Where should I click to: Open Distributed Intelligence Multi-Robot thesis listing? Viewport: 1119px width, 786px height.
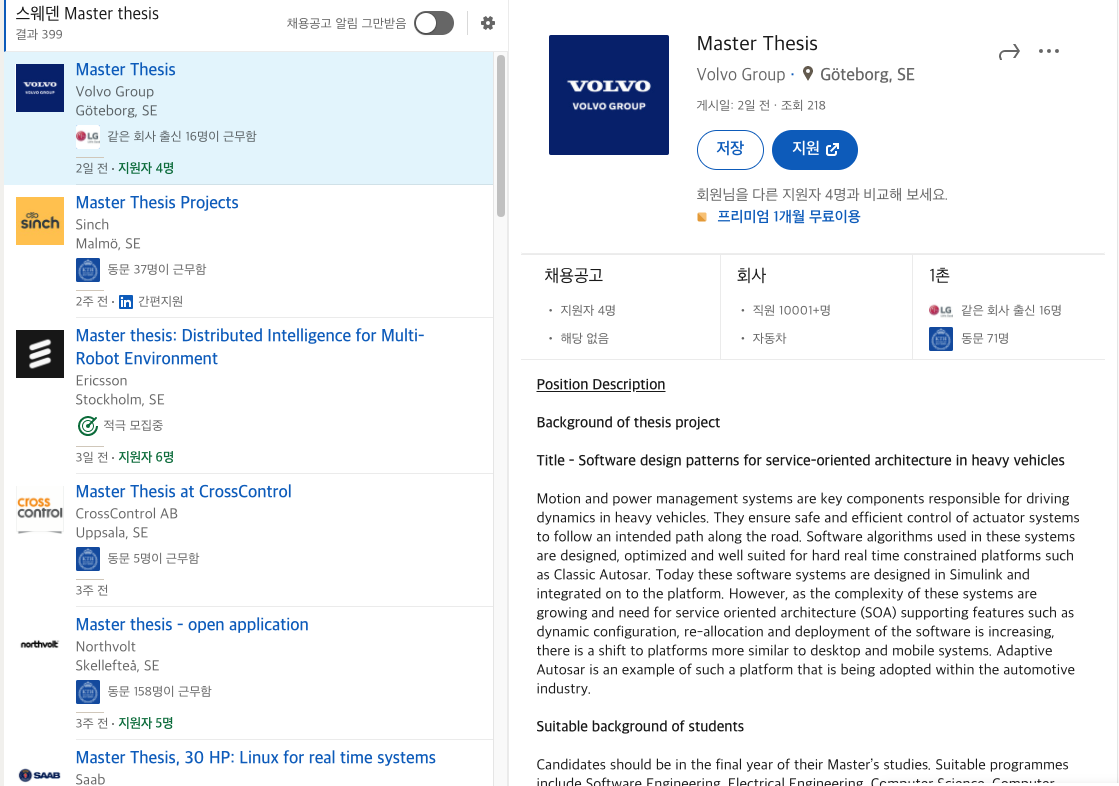250,346
